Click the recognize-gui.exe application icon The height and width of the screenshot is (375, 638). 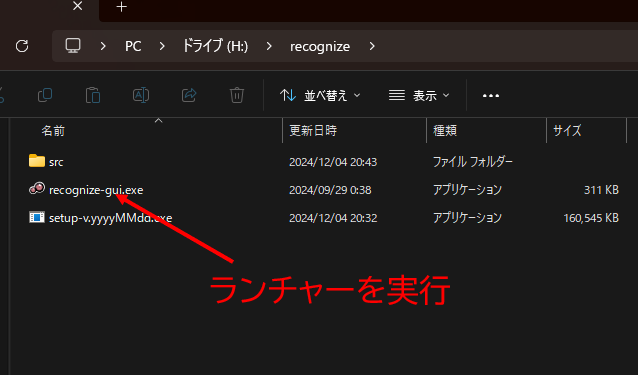(x=37, y=188)
